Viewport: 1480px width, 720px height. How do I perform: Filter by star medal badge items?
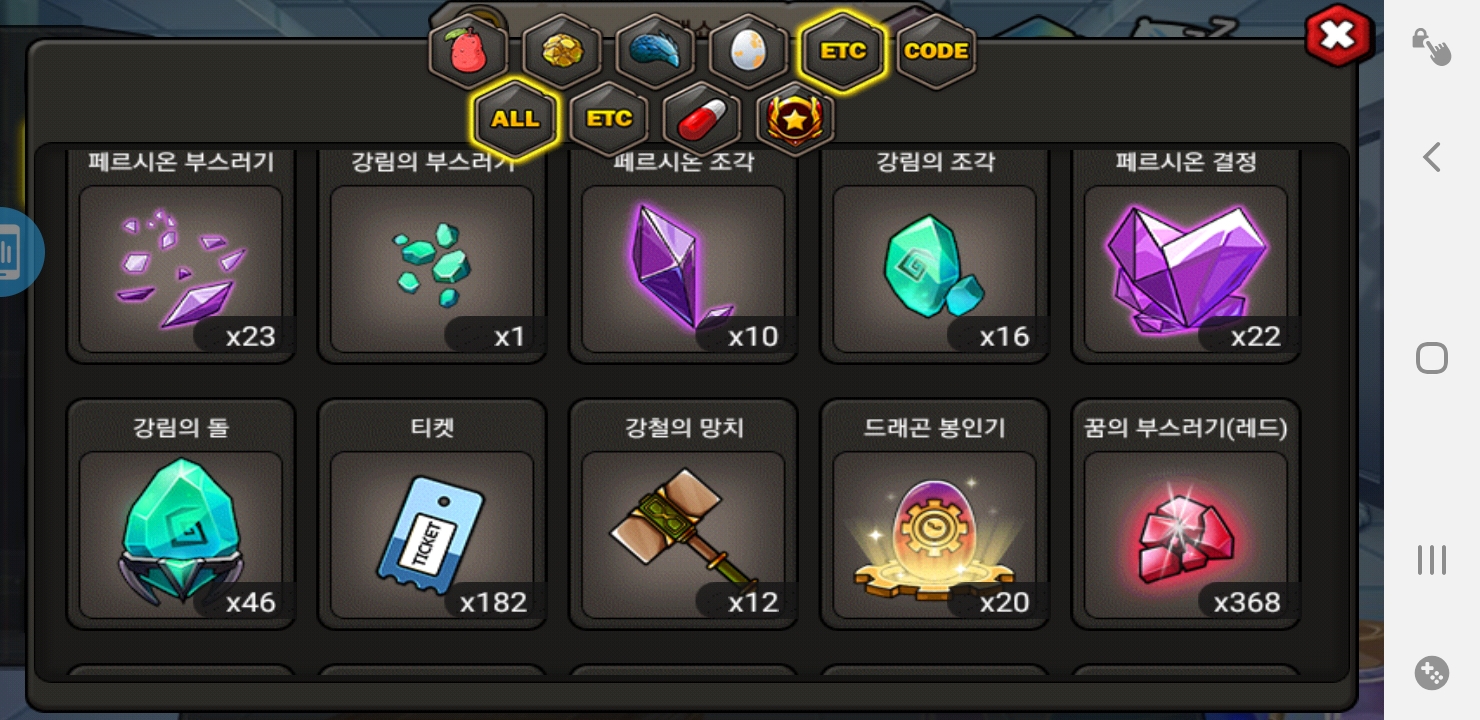[x=795, y=119]
